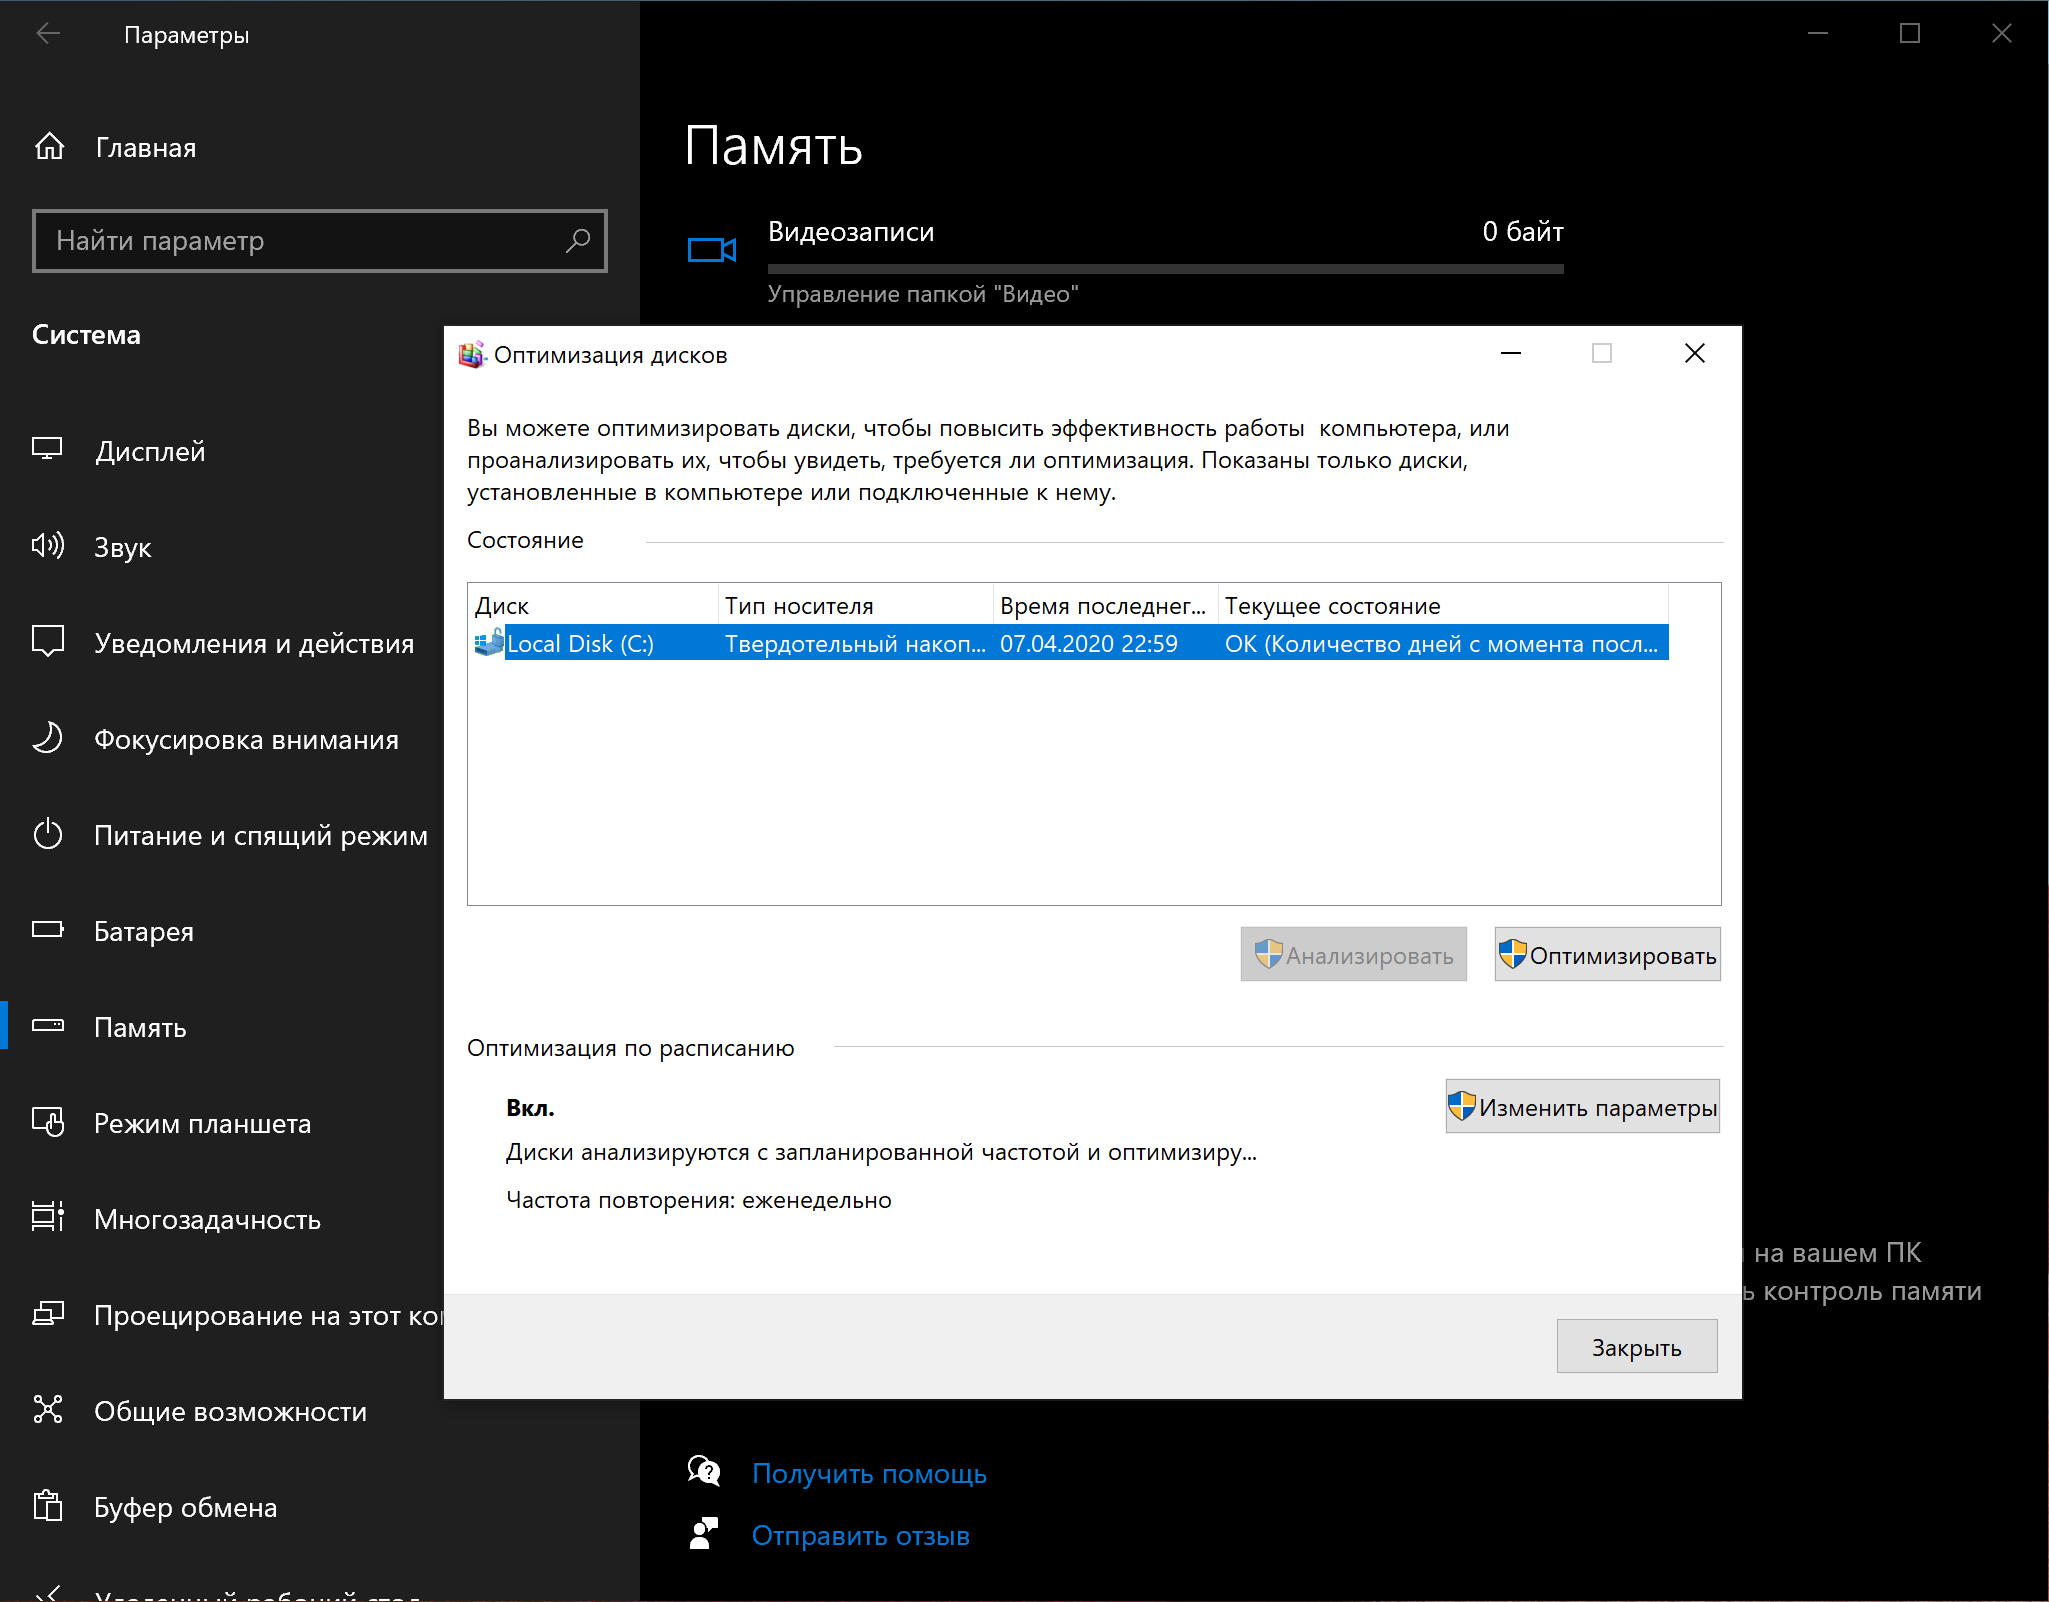This screenshot has width=2049, height=1602.
Task: Click into the Найти параметр search field
Action: 300,241
